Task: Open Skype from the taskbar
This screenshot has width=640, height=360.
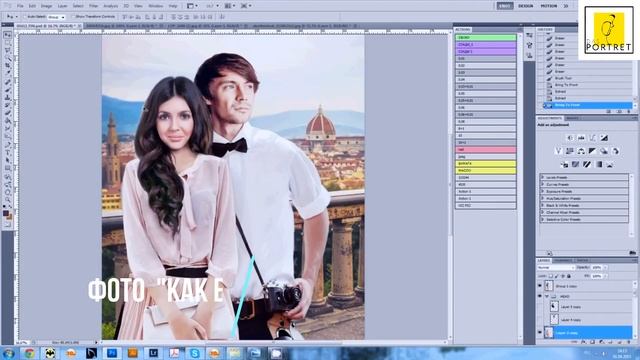Action: coord(195,353)
